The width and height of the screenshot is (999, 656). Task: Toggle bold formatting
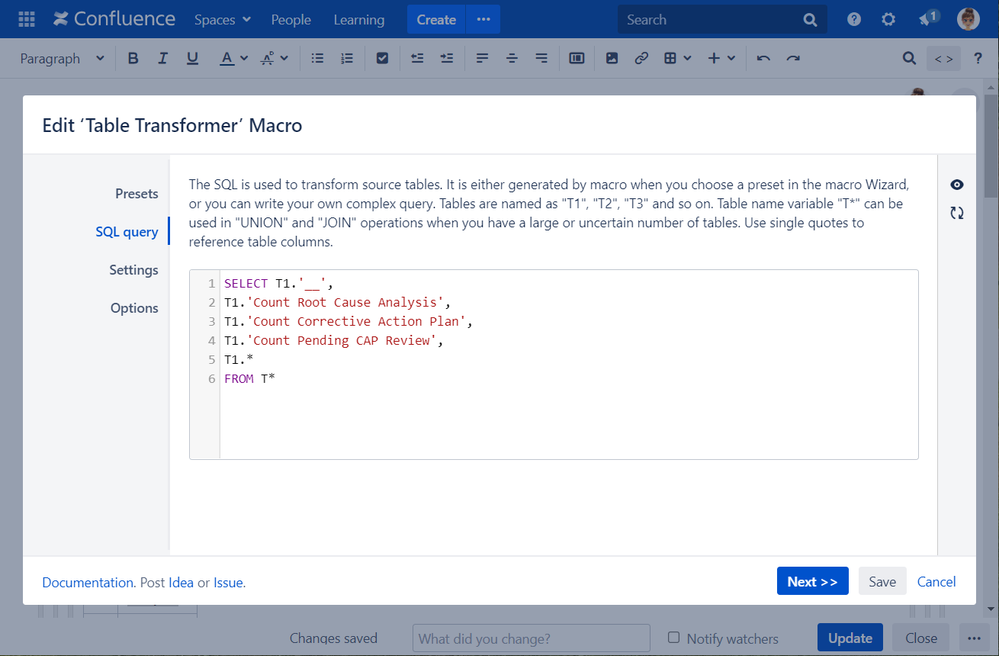tap(133, 59)
